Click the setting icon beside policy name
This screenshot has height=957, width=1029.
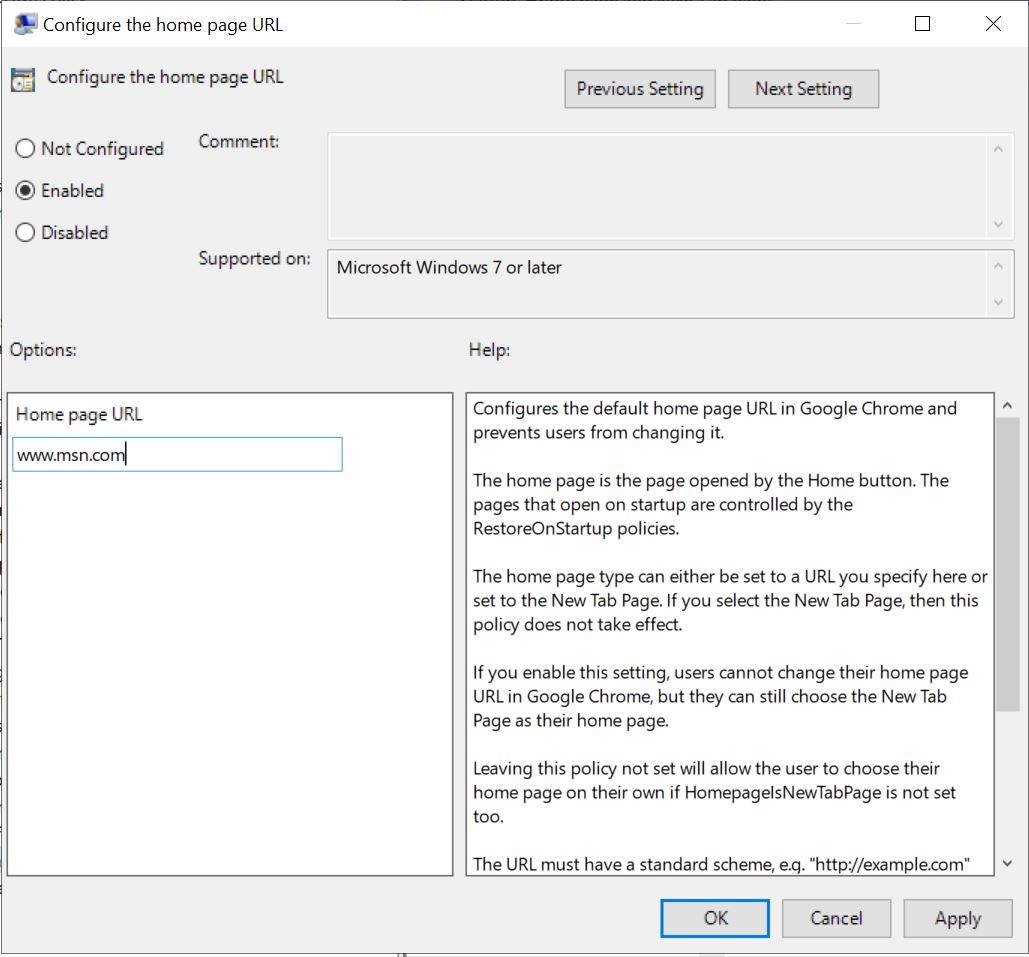23,80
